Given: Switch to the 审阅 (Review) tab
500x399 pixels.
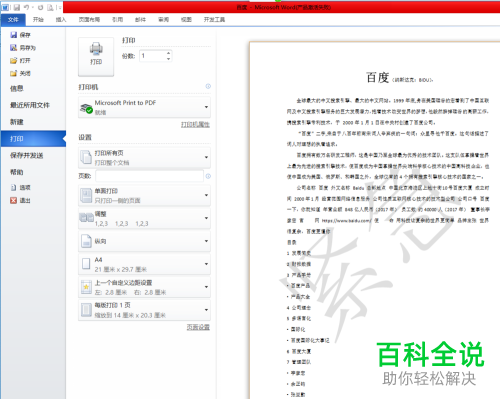Looking at the screenshot, I should coord(163,20).
